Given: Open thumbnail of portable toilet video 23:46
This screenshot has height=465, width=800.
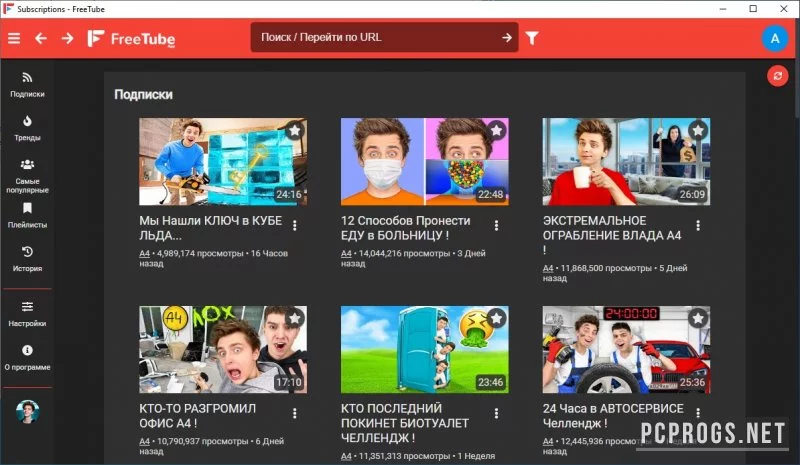Looking at the screenshot, I should click(424, 349).
